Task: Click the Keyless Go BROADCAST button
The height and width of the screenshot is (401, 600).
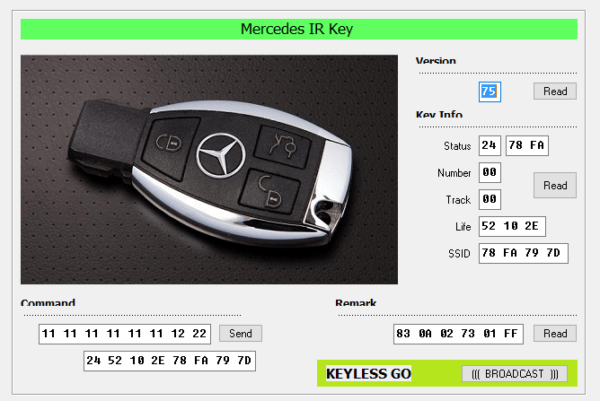Action: (x=515, y=374)
